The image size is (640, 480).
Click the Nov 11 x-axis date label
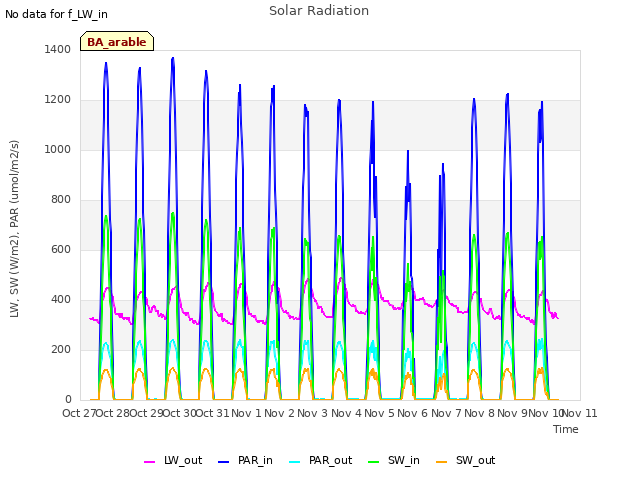click(x=580, y=413)
